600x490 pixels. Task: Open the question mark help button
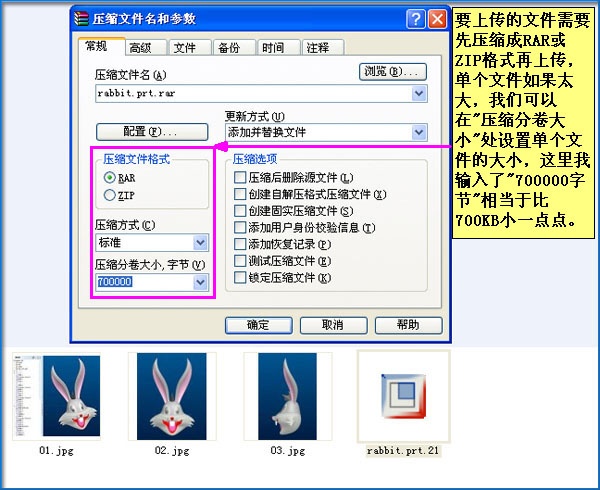416,19
